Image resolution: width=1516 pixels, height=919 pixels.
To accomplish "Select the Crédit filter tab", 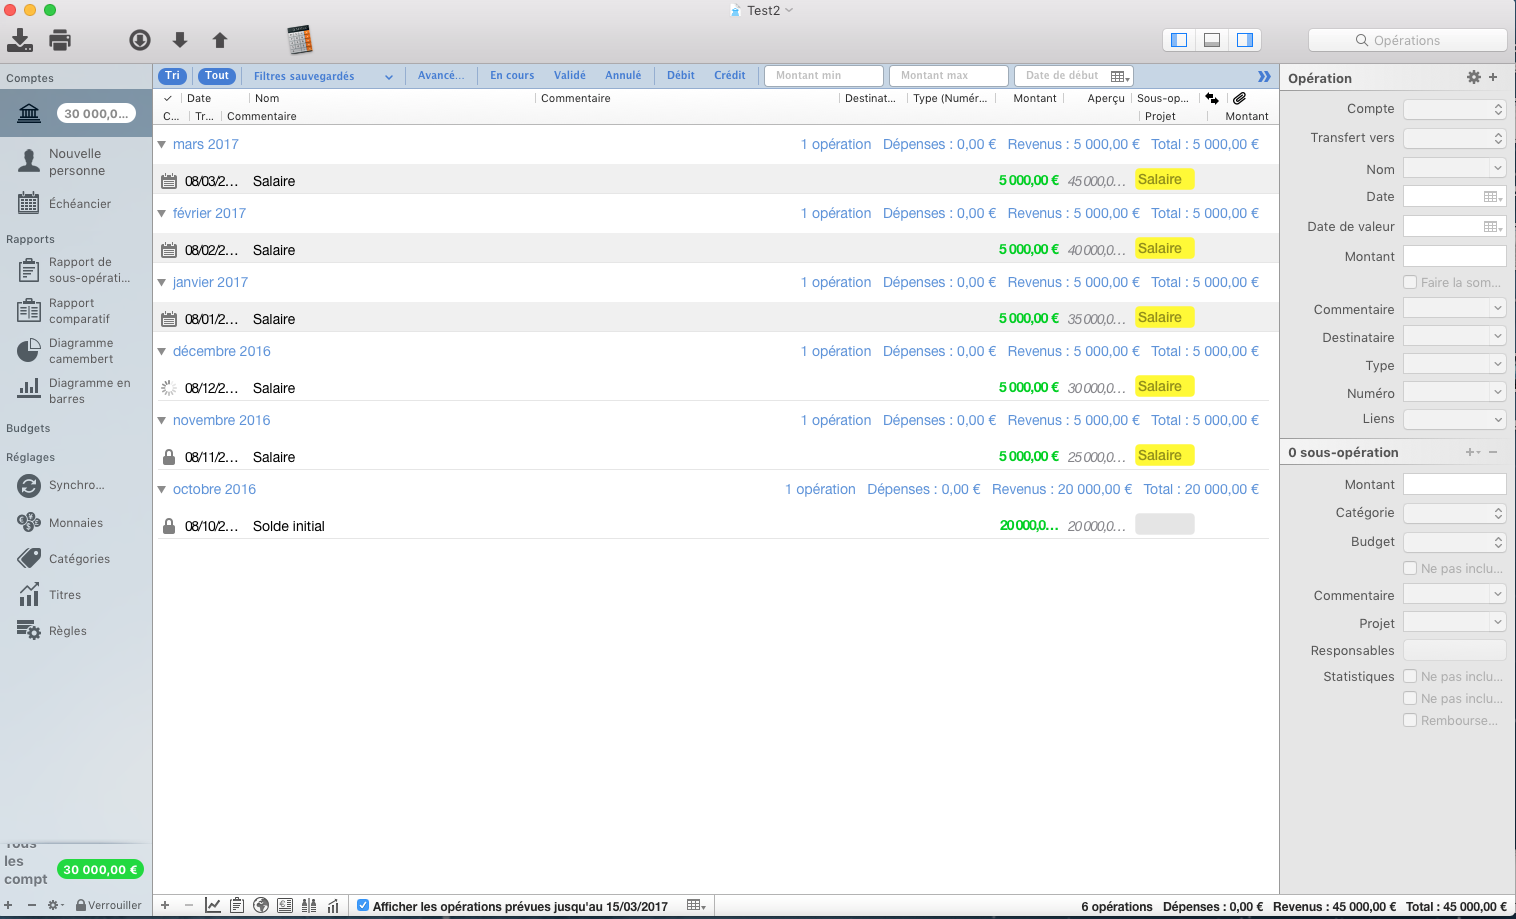I will 729,76.
